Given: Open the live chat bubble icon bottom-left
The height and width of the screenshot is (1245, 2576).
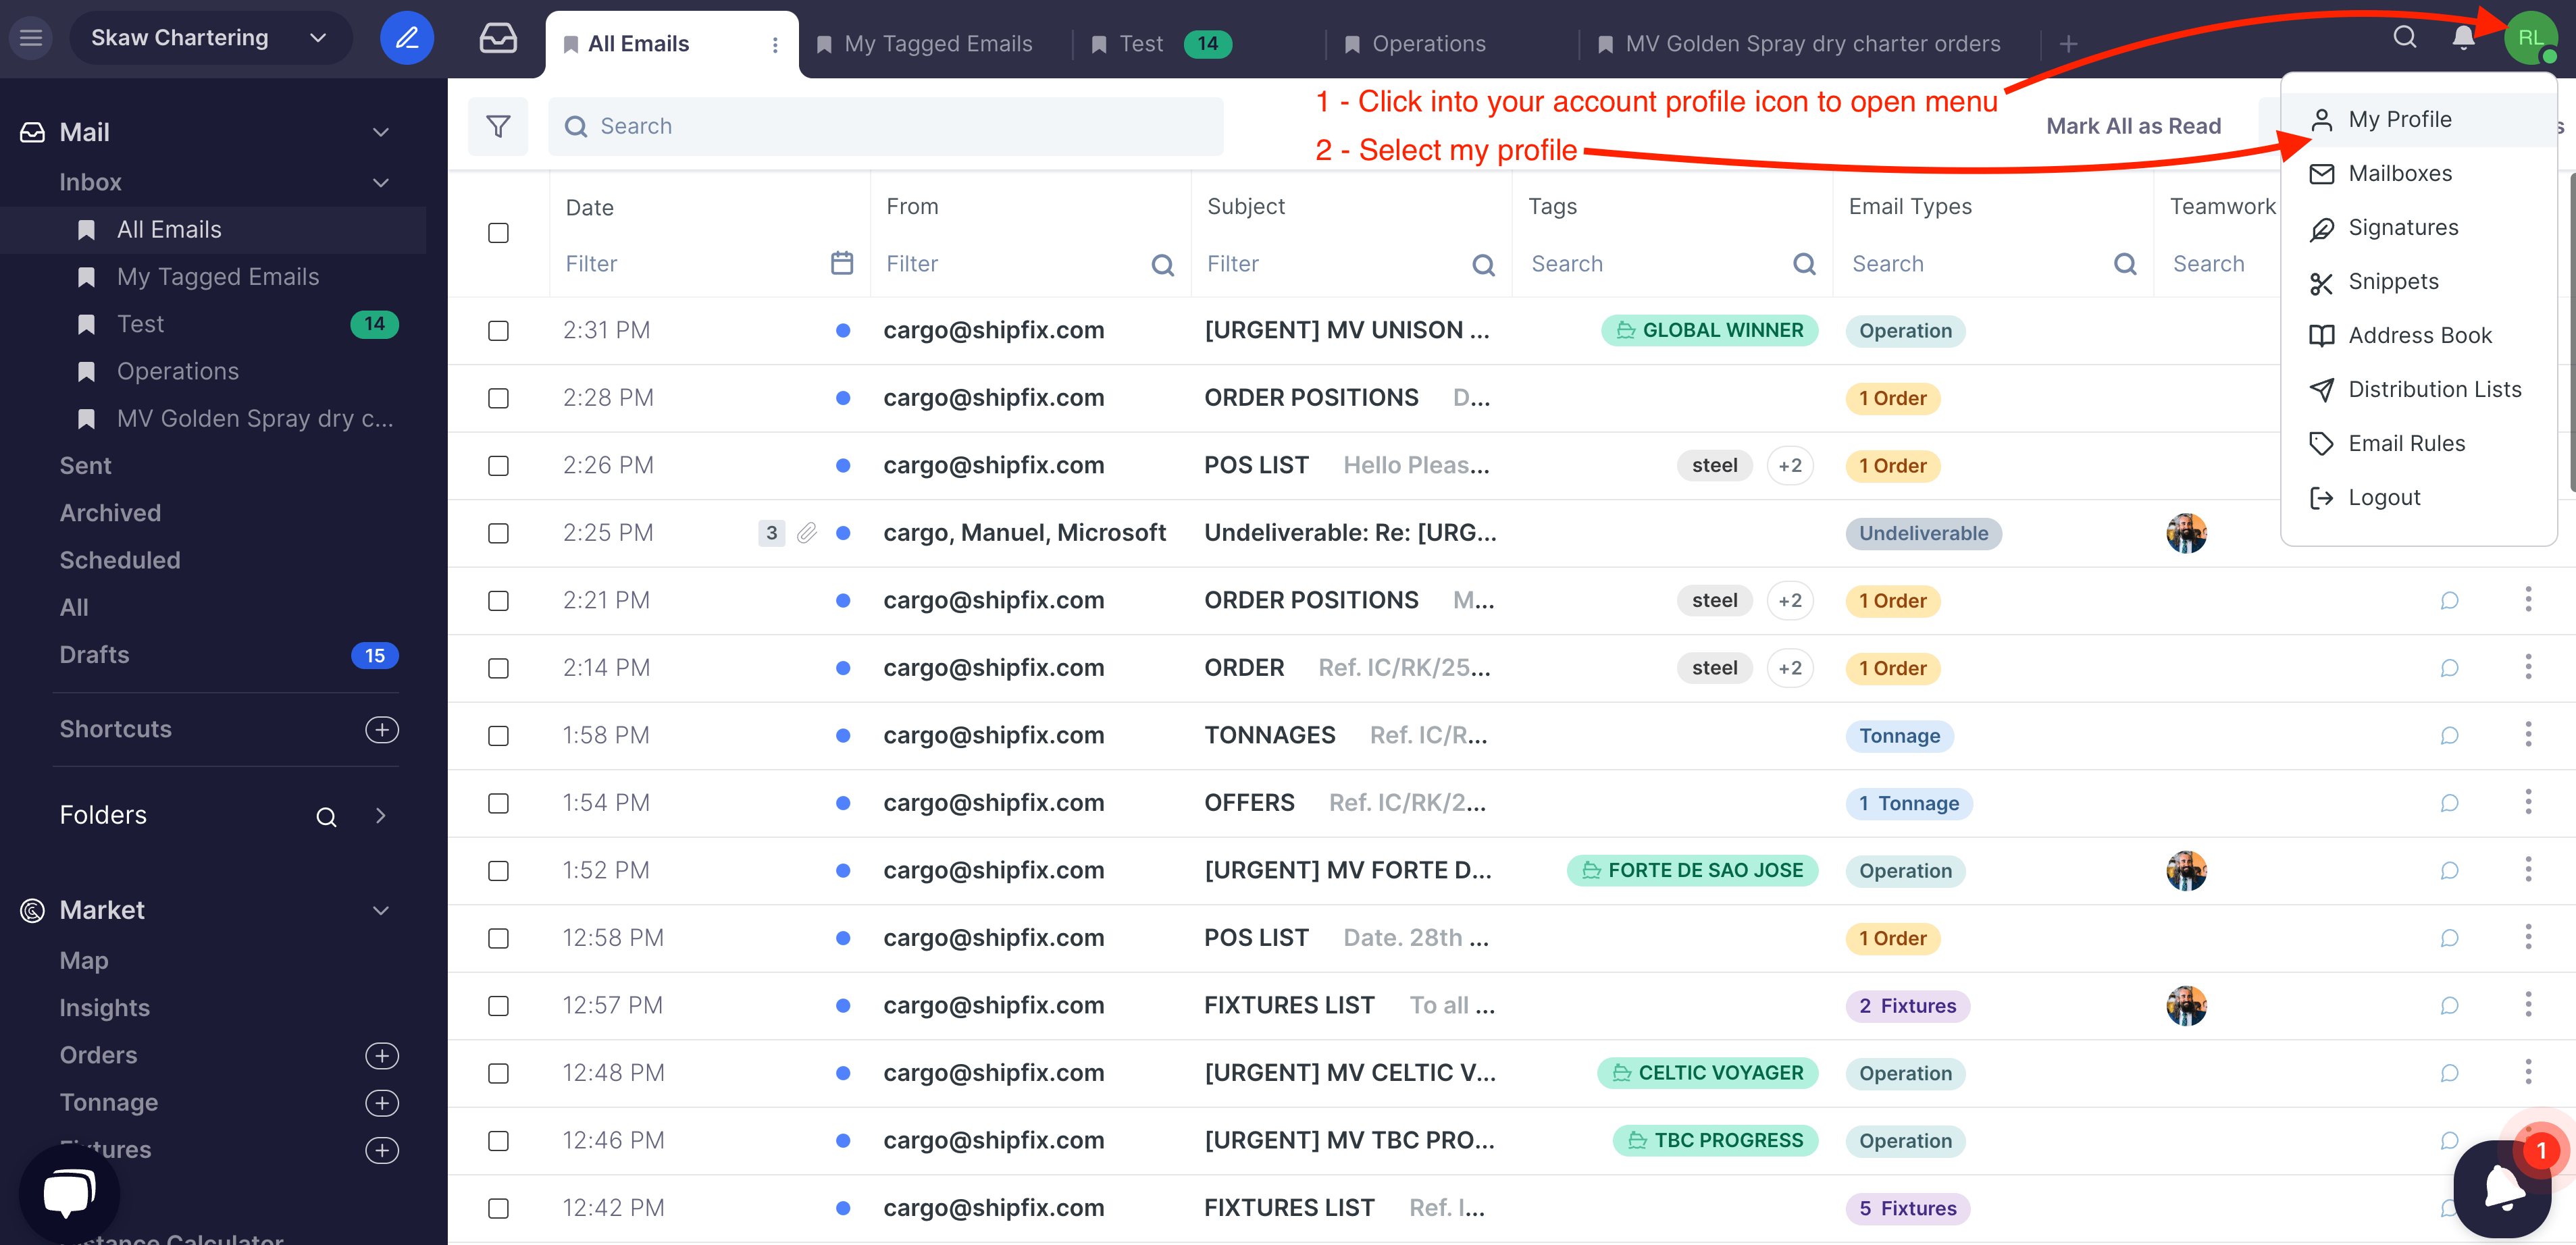Looking at the screenshot, I should [69, 1192].
